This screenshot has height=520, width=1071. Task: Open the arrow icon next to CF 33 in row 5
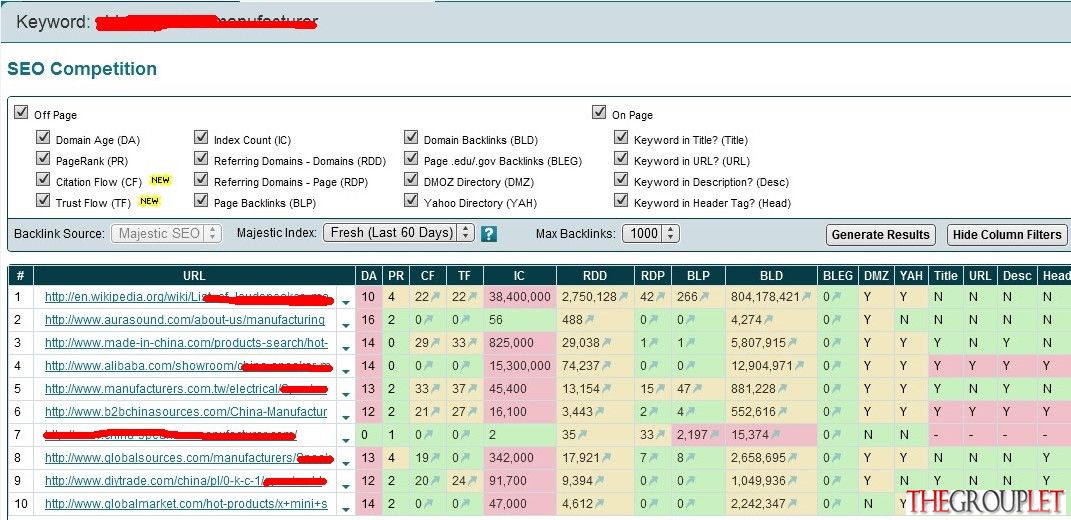coord(434,389)
